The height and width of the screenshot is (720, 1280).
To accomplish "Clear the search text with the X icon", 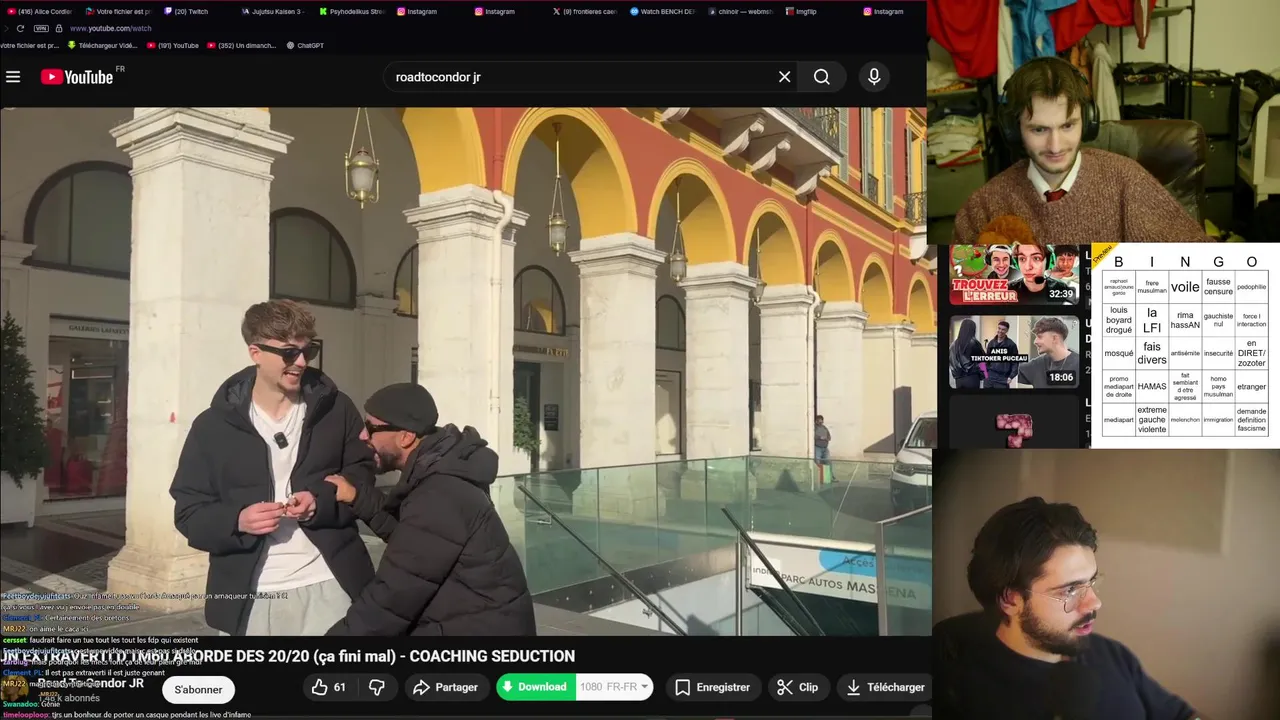I will click(x=785, y=77).
